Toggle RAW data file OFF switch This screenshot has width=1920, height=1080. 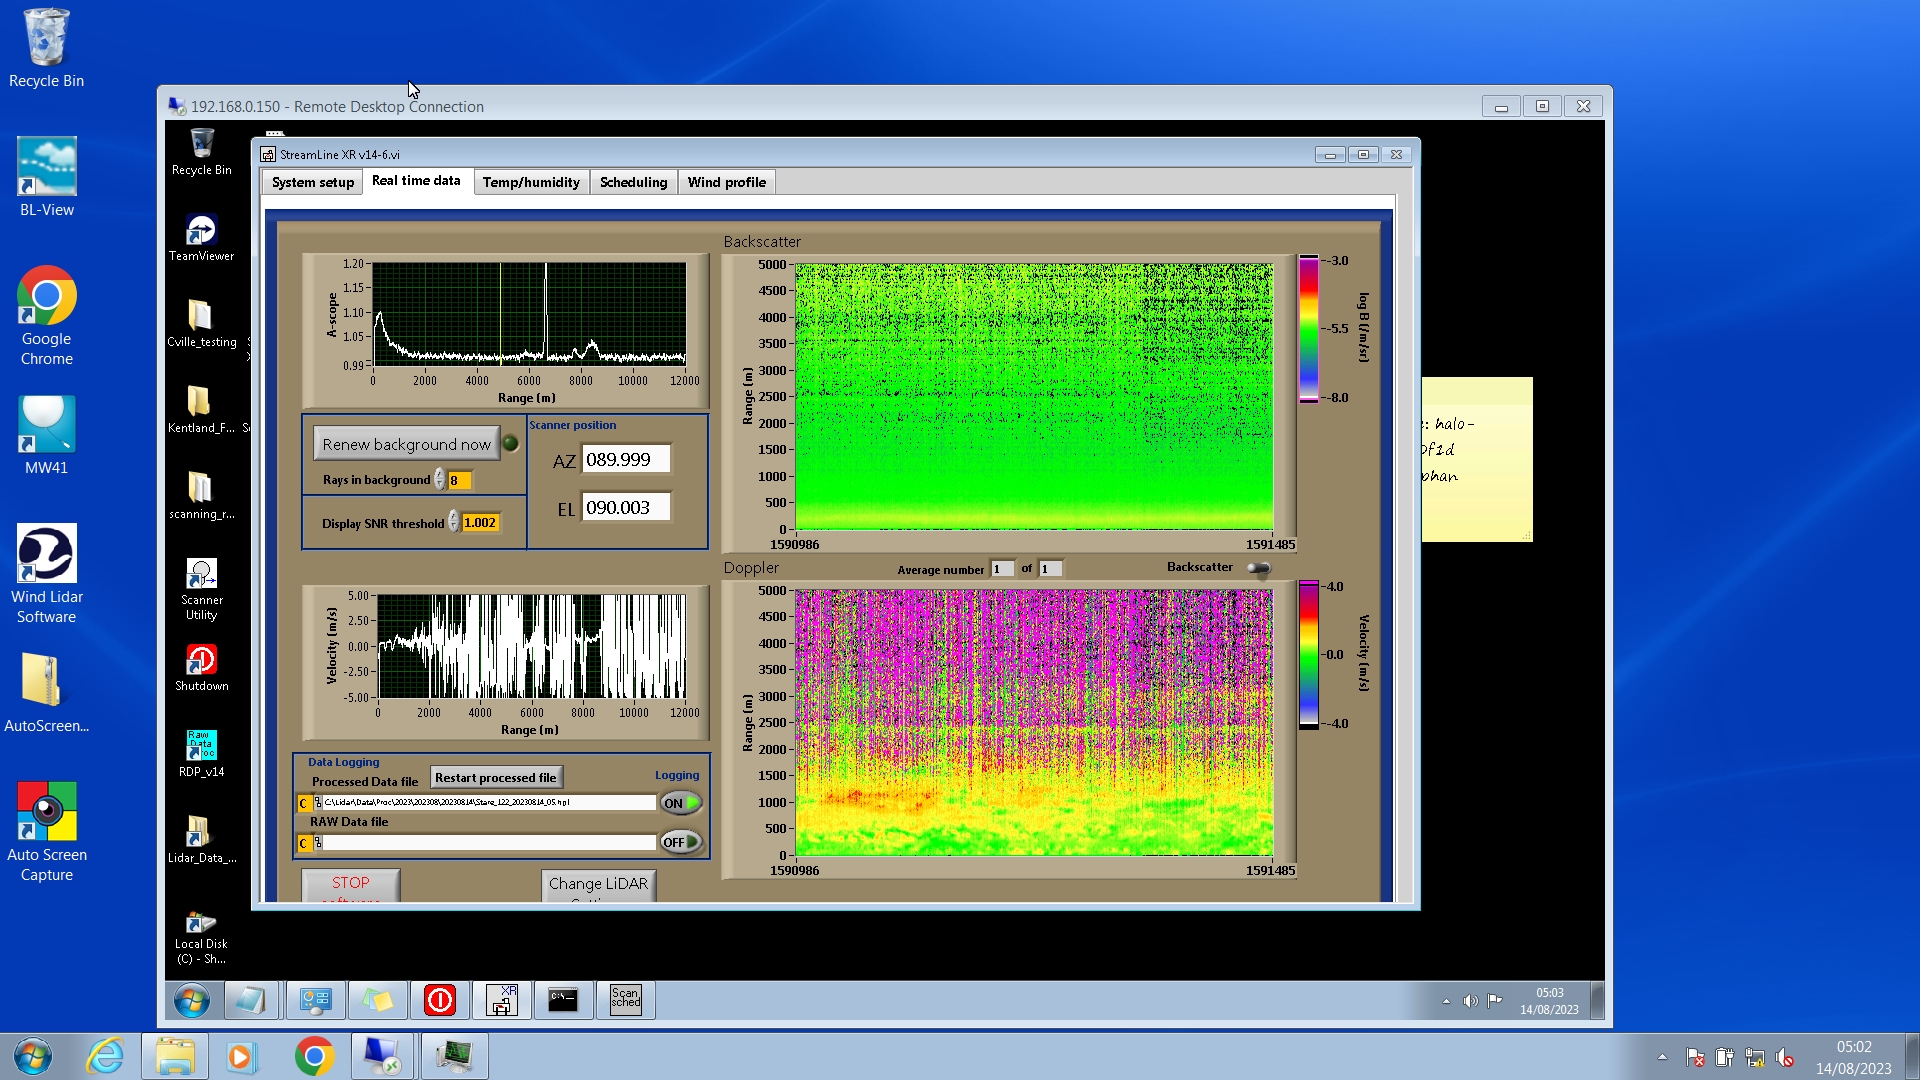coord(681,842)
